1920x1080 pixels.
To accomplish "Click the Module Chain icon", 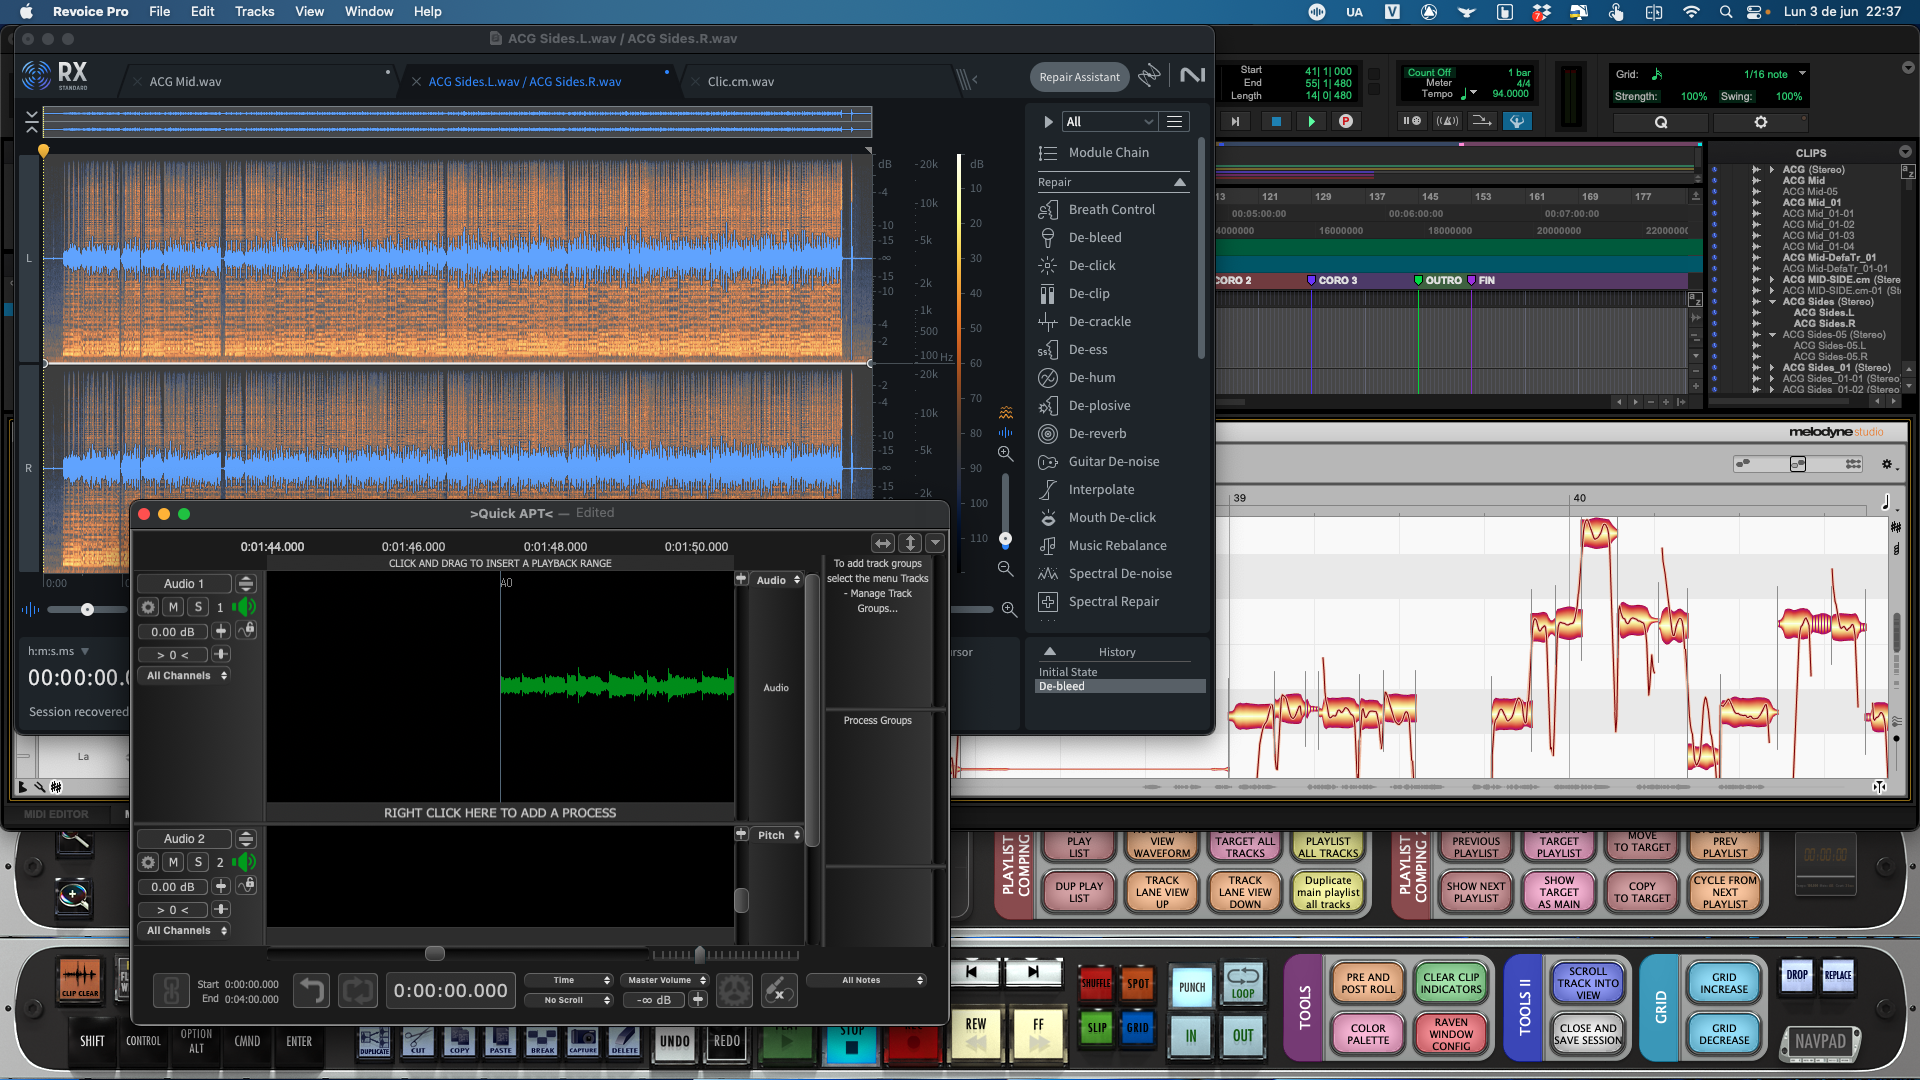I will (1047, 153).
